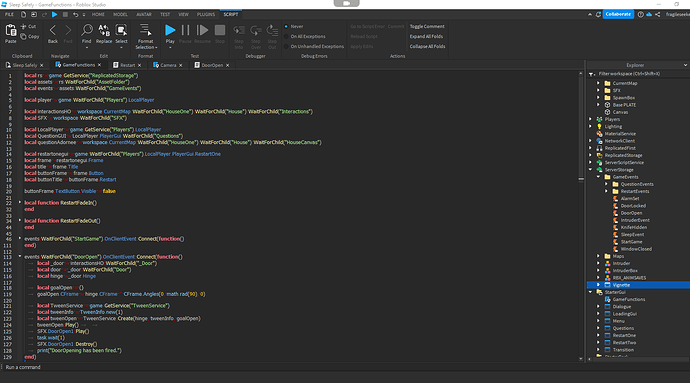
Task: Click the Step Out debugger icon
Action: point(272,30)
